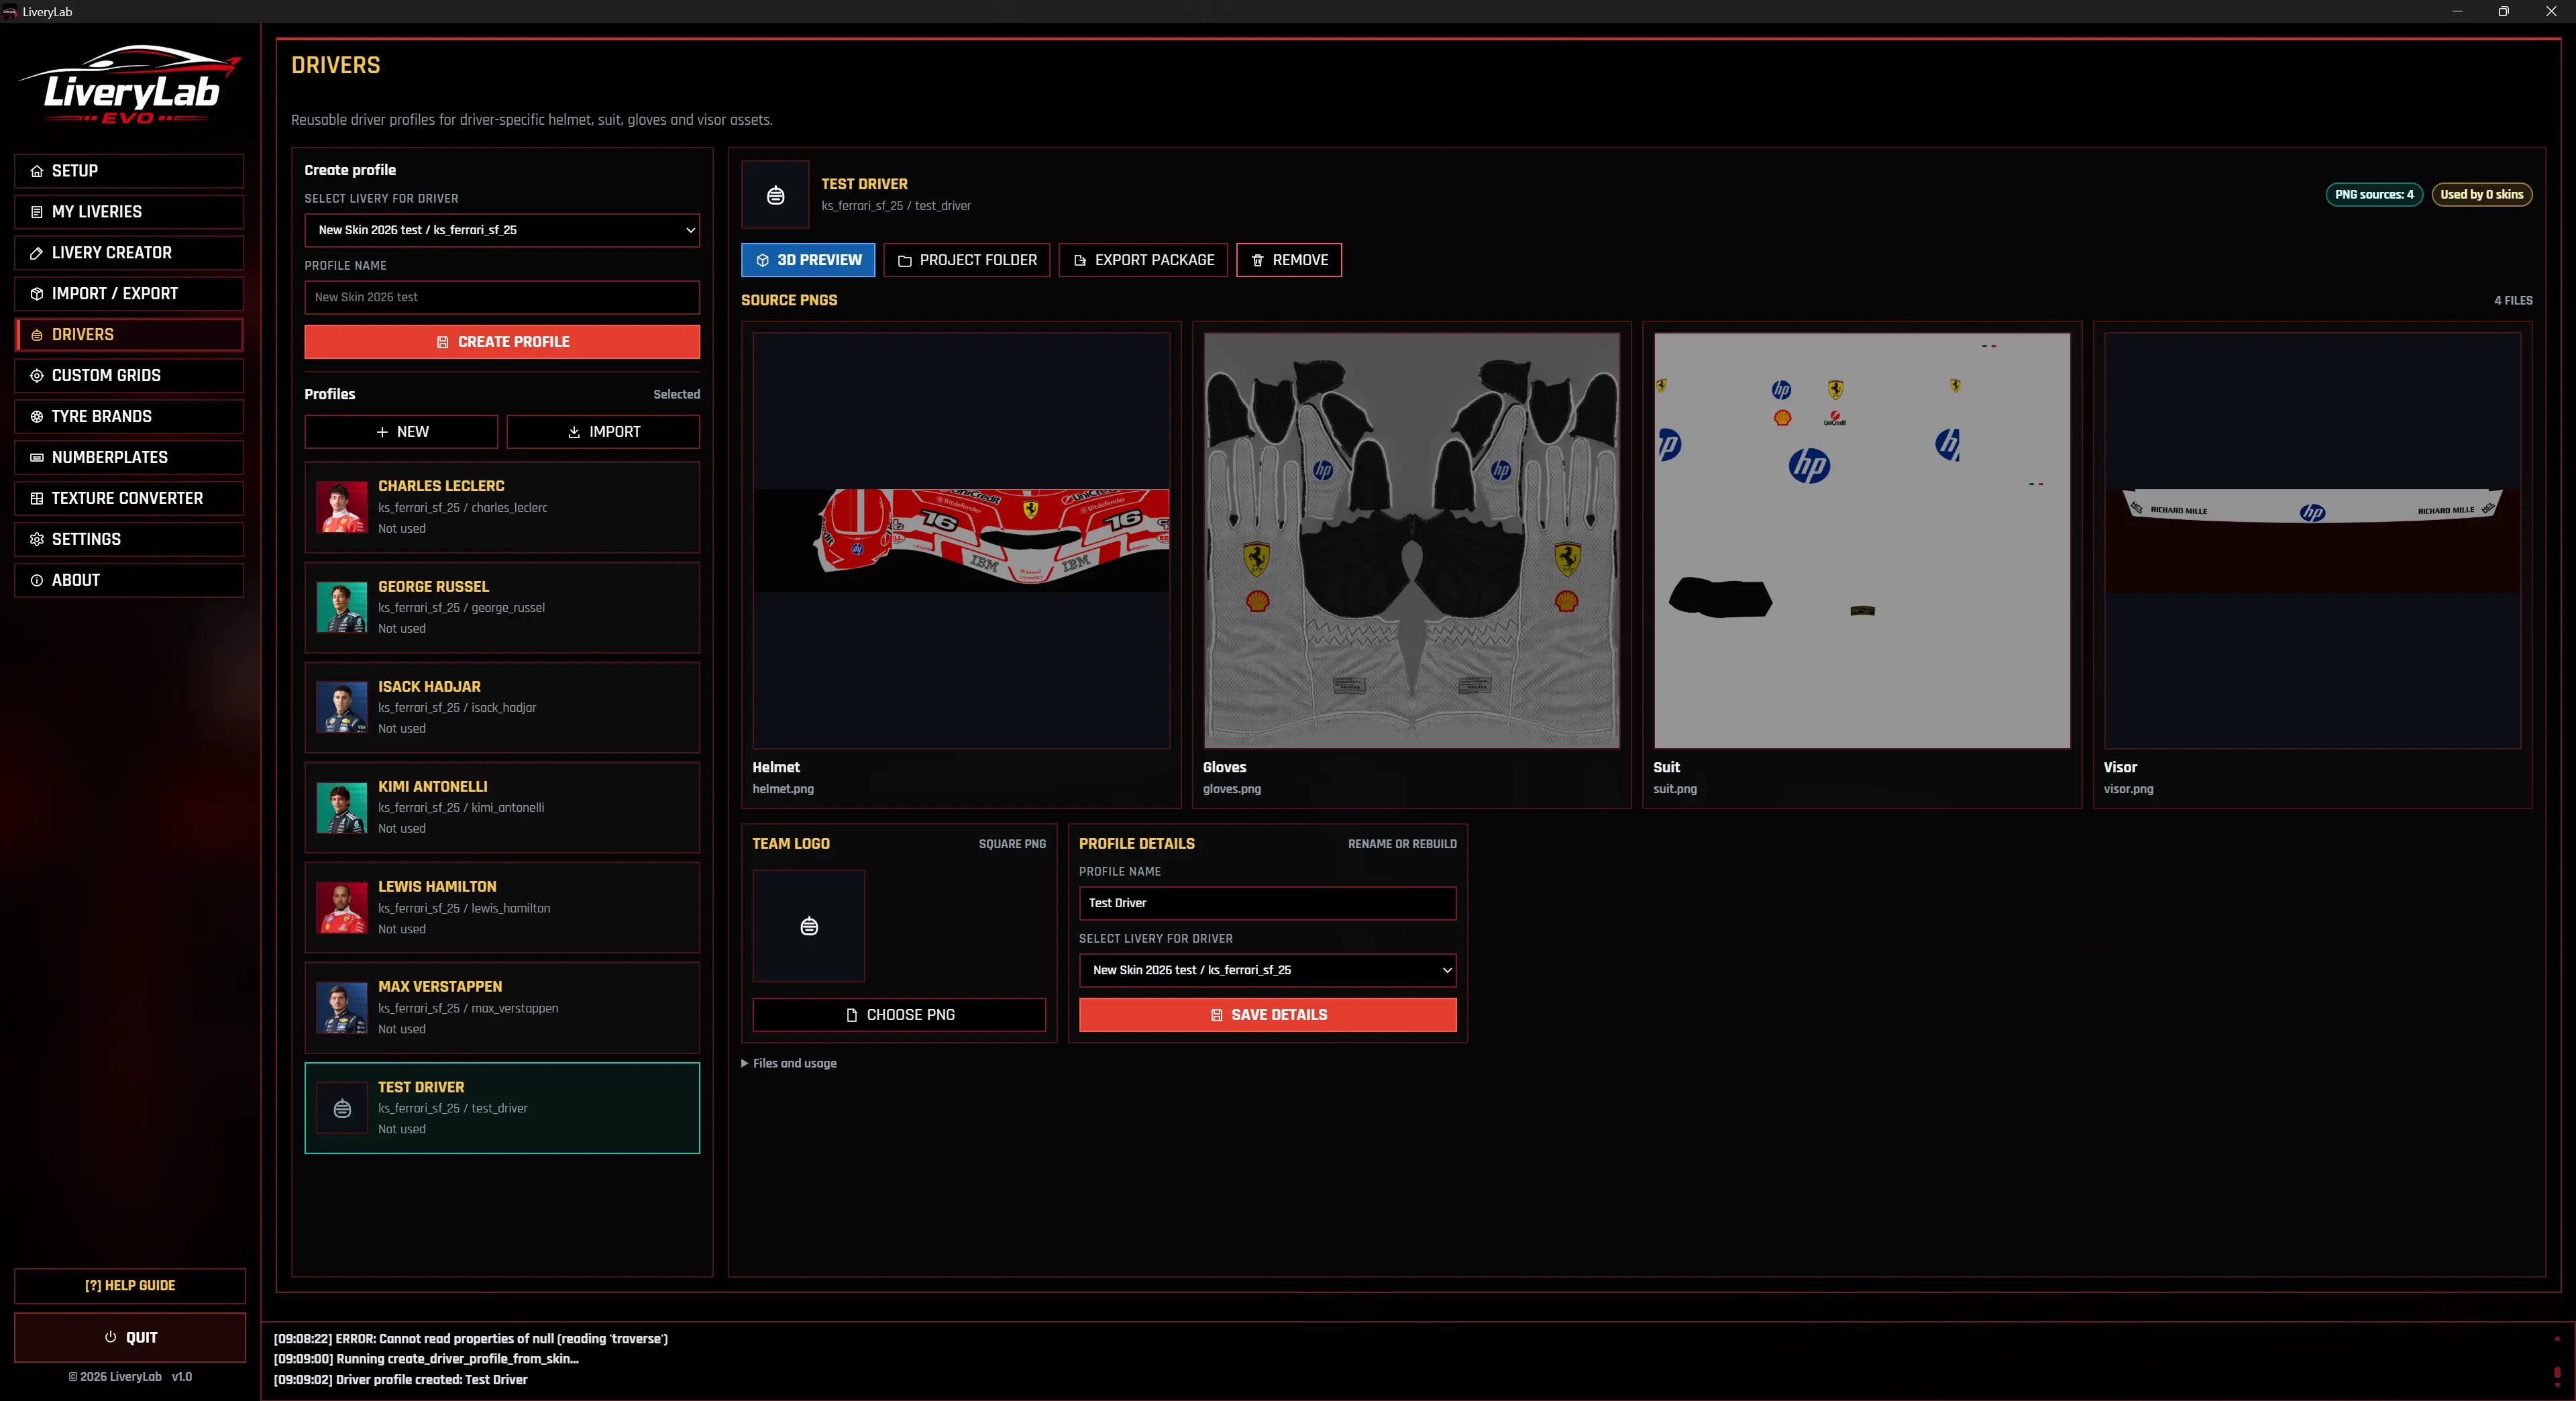2576x1401 pixels.
Task: Click the tyre icon beside Tyre Brands
Action: [37, 417]
